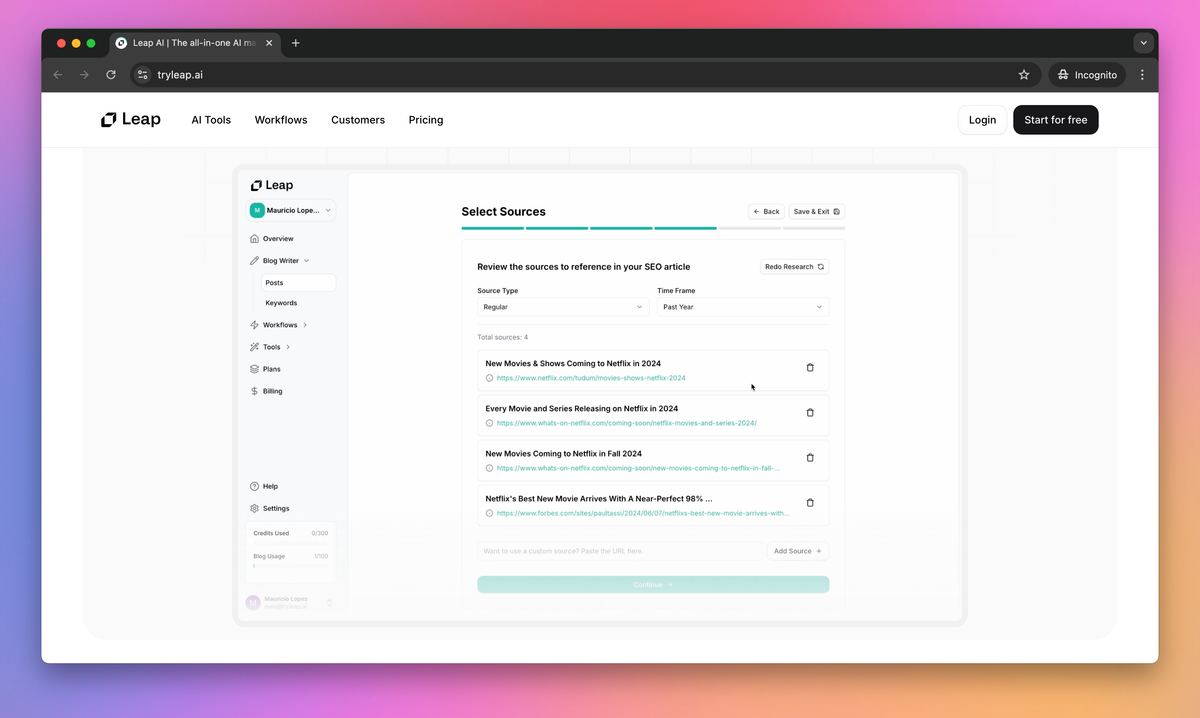Click the title New Movies & Shows Coming to Netflix
The height and width of the screenshot is (718, 1200).
click(573, 364)
